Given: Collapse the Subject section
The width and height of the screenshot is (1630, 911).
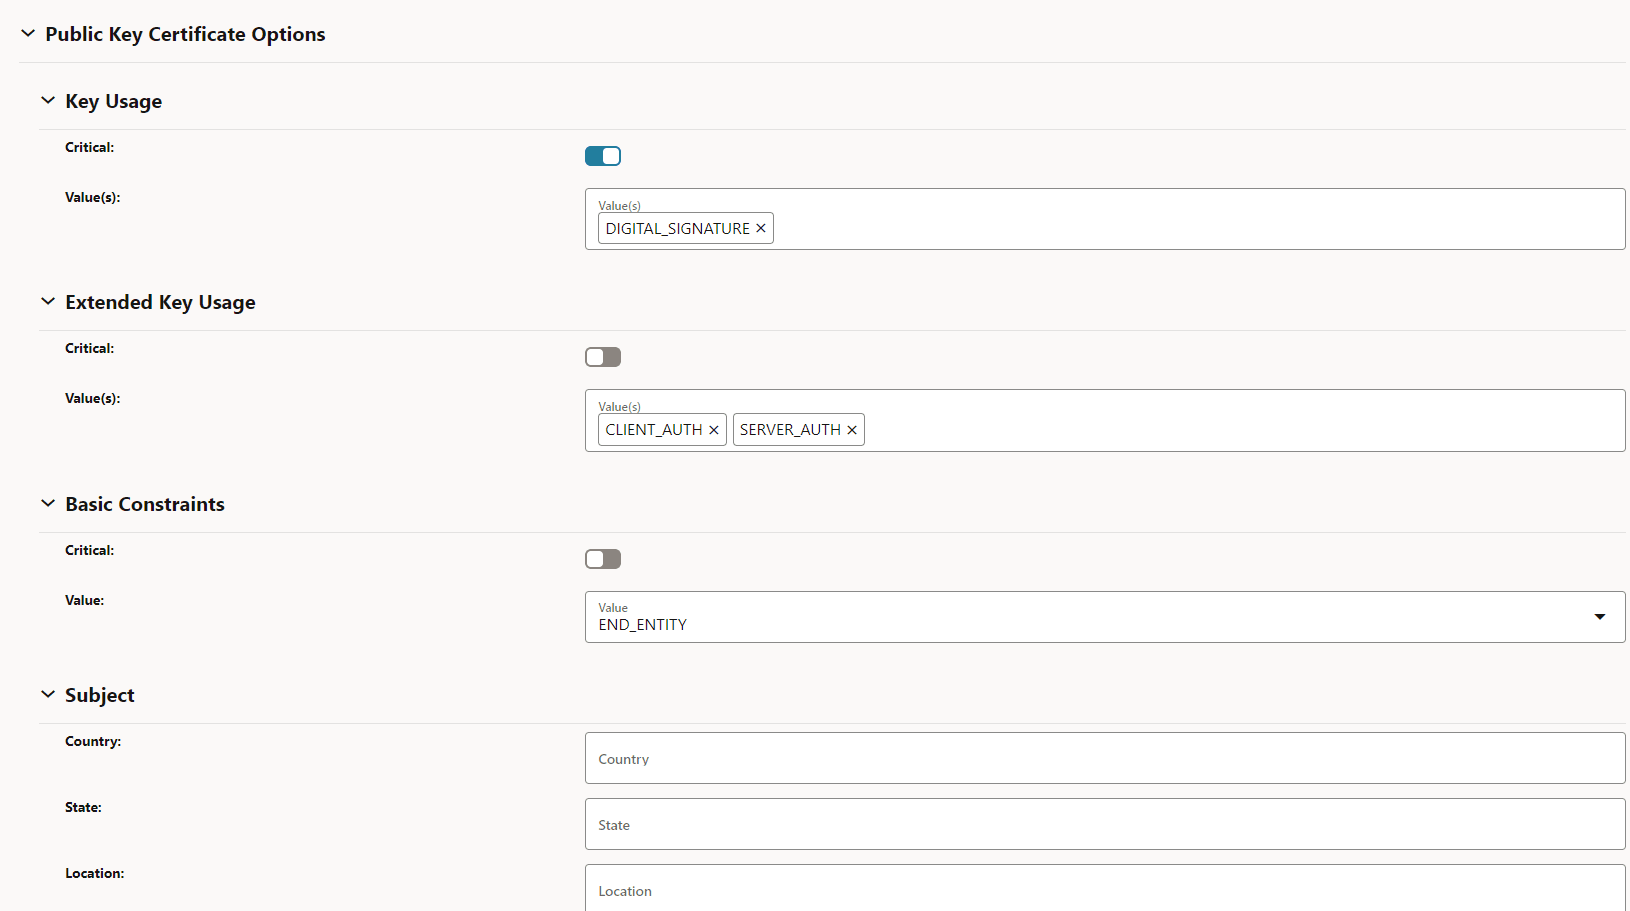Looking at the screenshot, I should 47,694.
